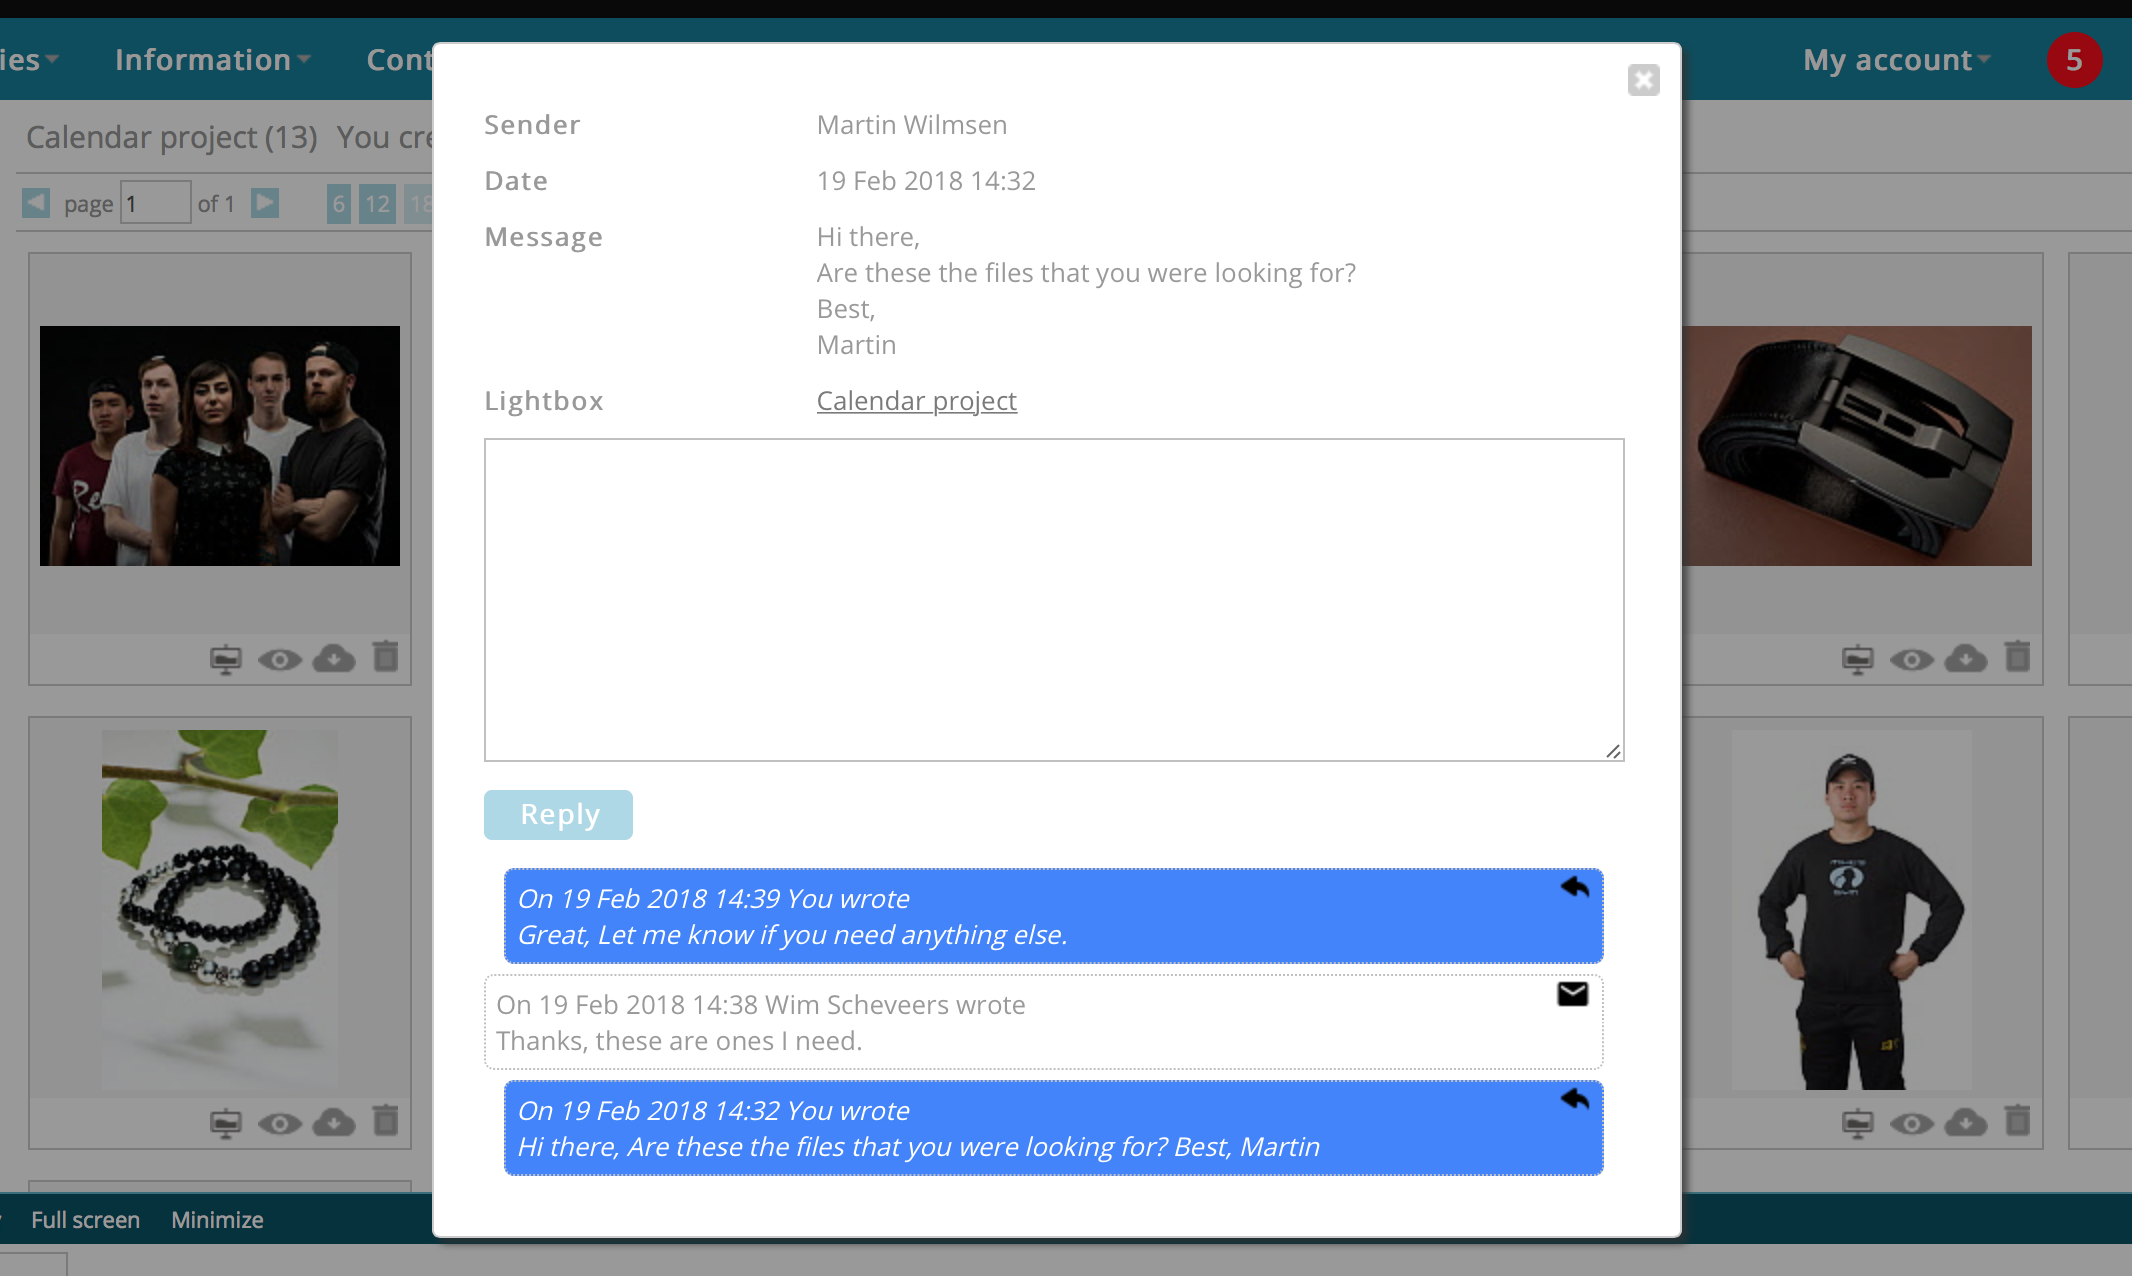
Task: Download bracelet photo via cloud icon
Action: pyautogui.click(x=334, y=1123)
